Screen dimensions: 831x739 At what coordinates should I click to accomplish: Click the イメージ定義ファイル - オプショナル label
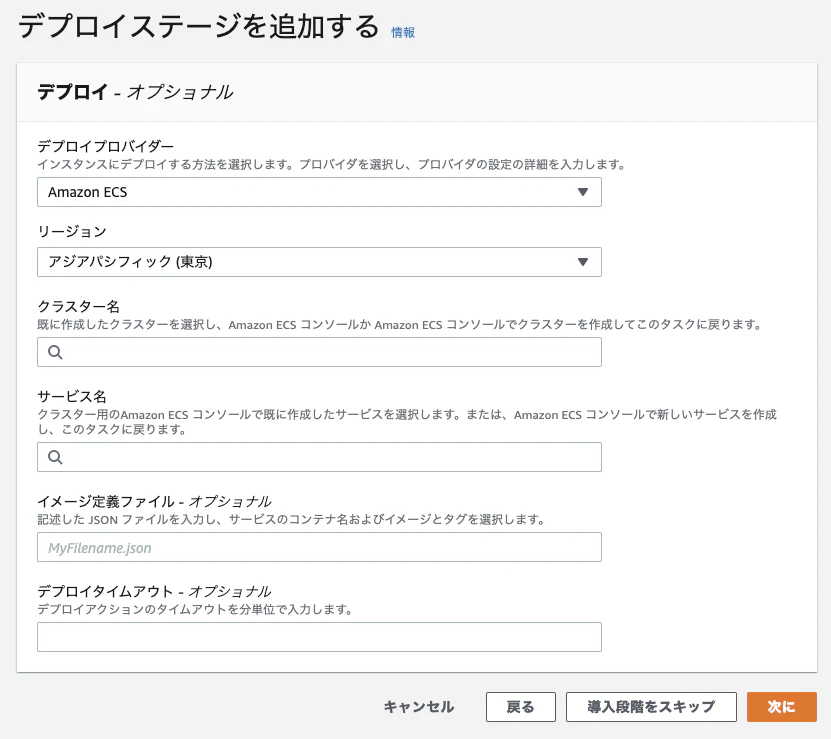(154, 502)
